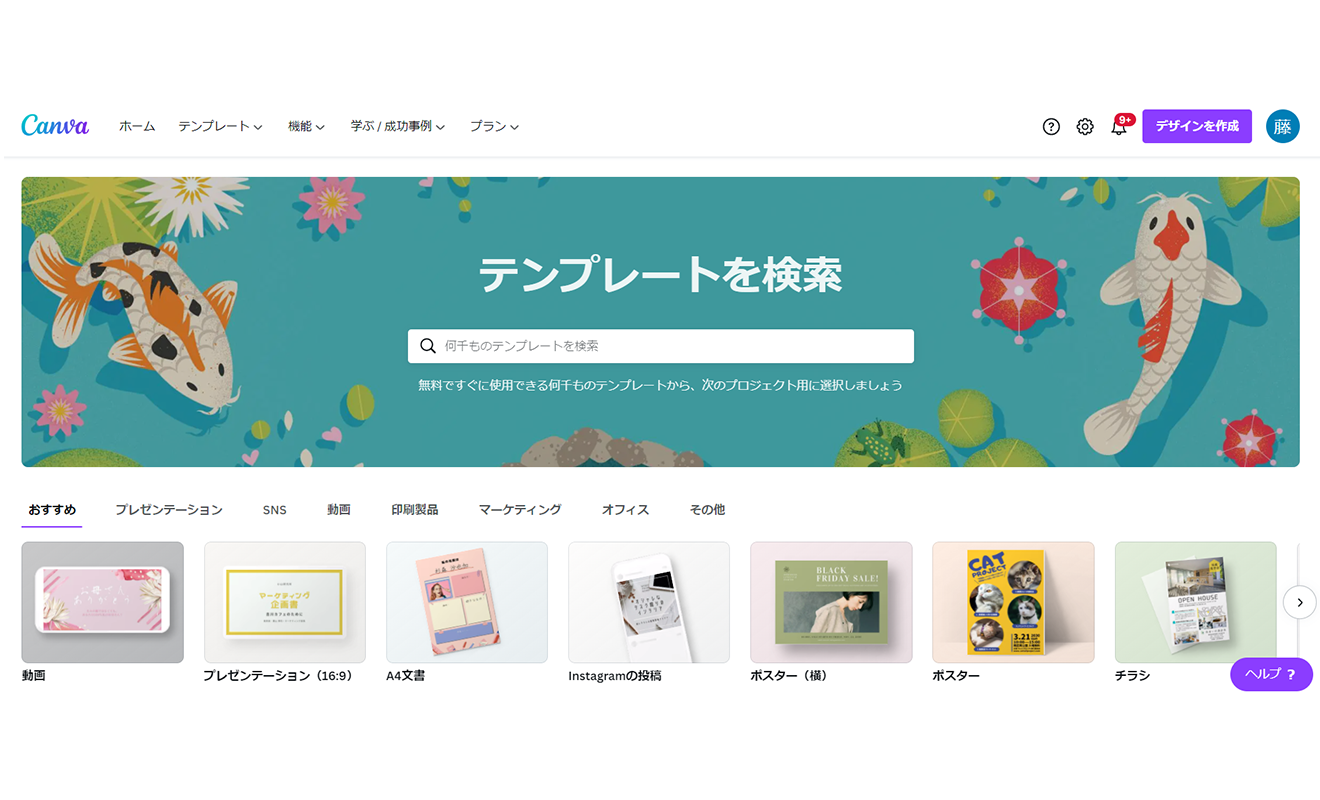Focus the template search input field
The width and height of the screenshot is (1320, 800).
[661, 346]
